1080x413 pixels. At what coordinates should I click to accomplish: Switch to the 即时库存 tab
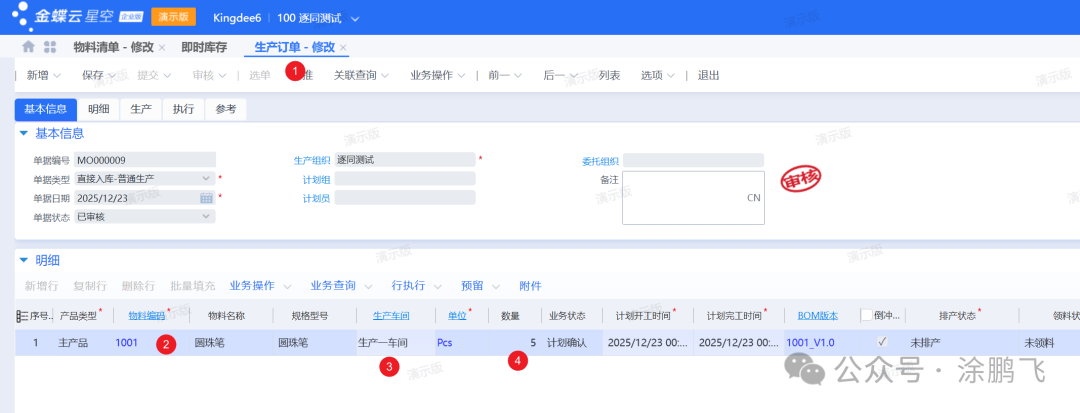tap(203, 47)
